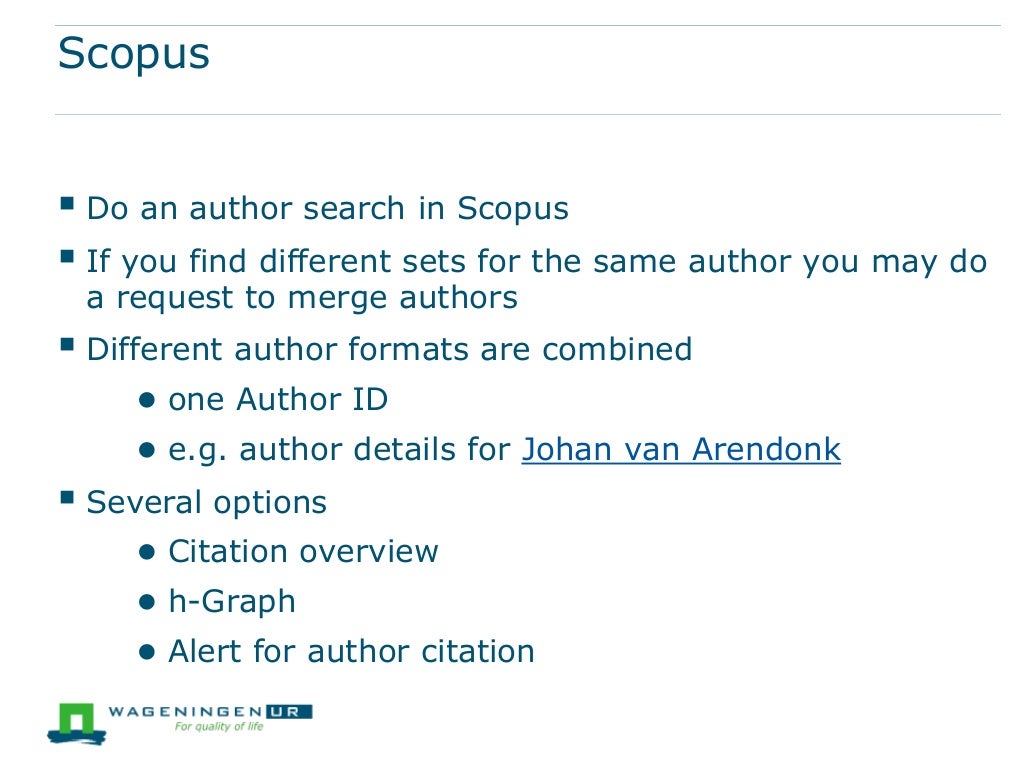This screenshot has width=1024, height=768.
Task: Click the bullet before 'Different author formats'
Action: click(67, 344)
